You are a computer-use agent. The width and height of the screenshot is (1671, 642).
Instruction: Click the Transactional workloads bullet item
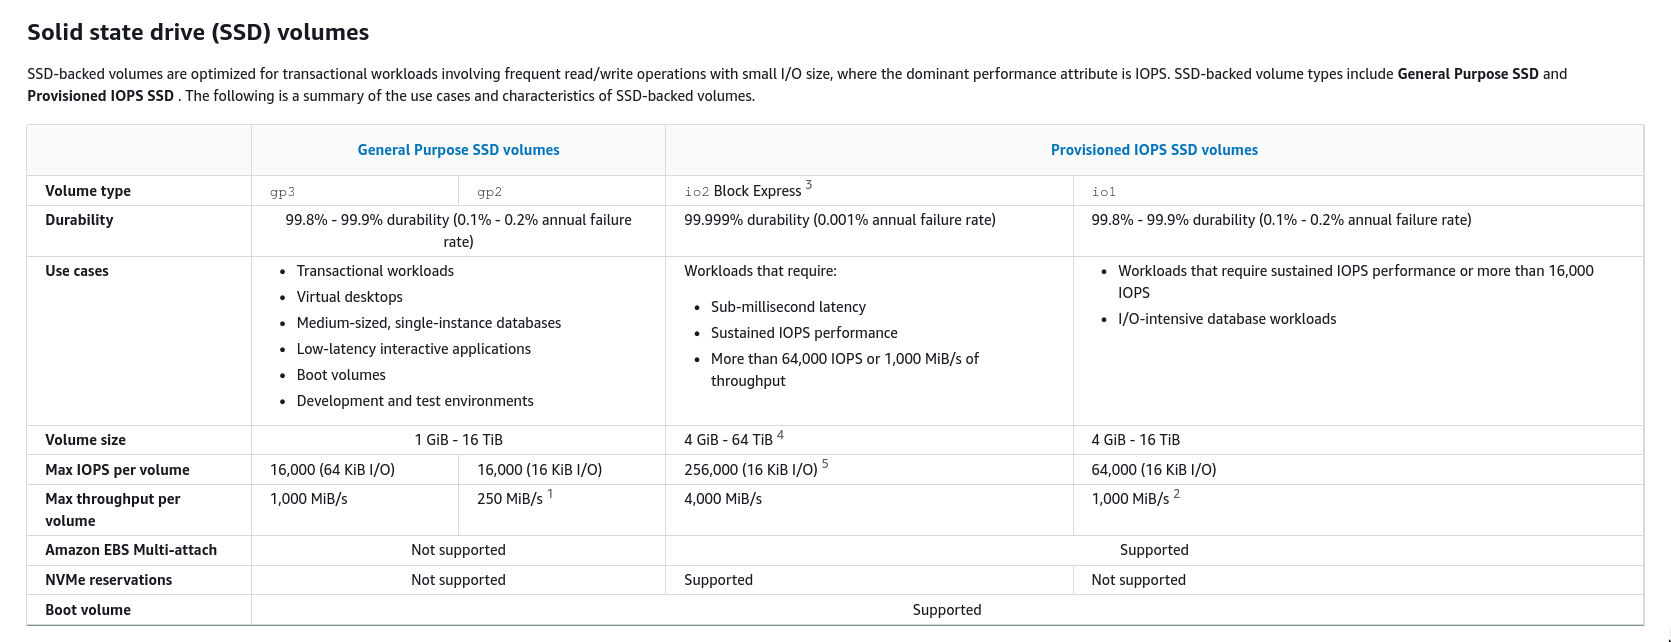click(x=375, y=271)
